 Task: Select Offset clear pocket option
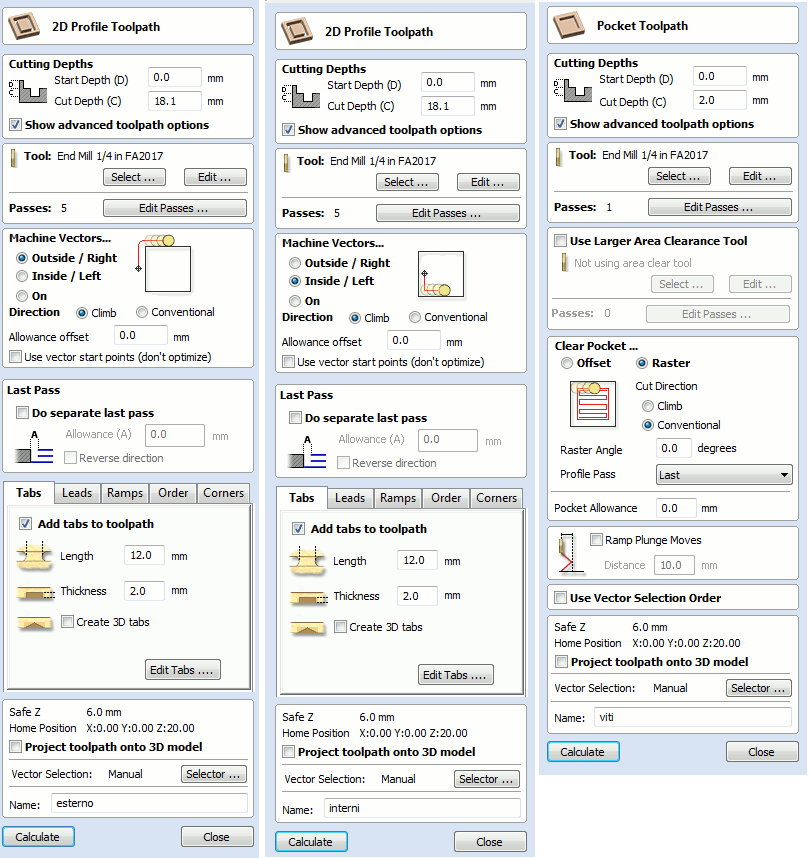(567, 363)
